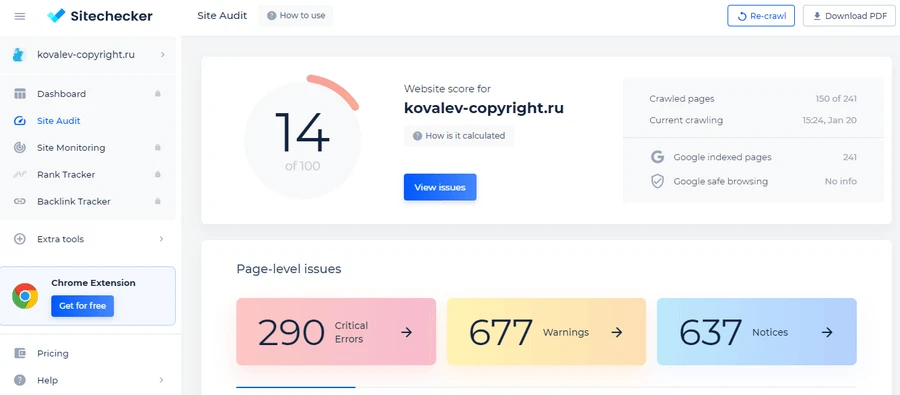The width and height of the screenshot is (900, 395).
Task: Expand the Extra tools chevron
Action: click(x=161, y=239)
